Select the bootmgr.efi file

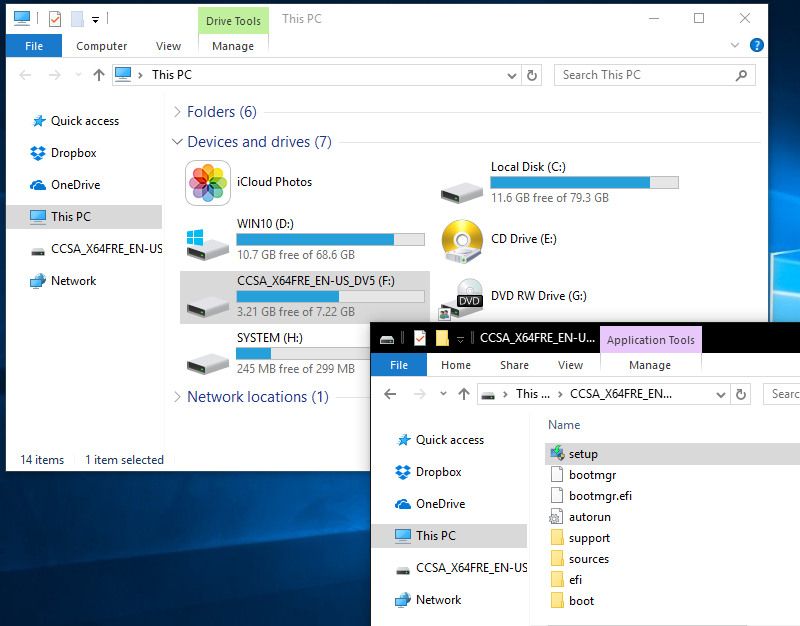(601, 496)
